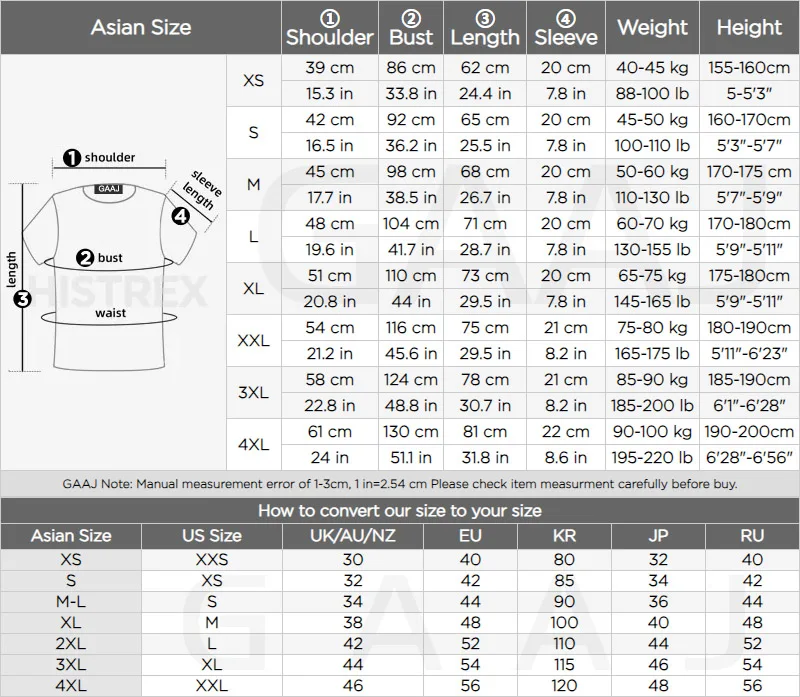Click the M-L row in conversion table
Image resolution: width=800 pixels, height=697 pixels.
400,602
